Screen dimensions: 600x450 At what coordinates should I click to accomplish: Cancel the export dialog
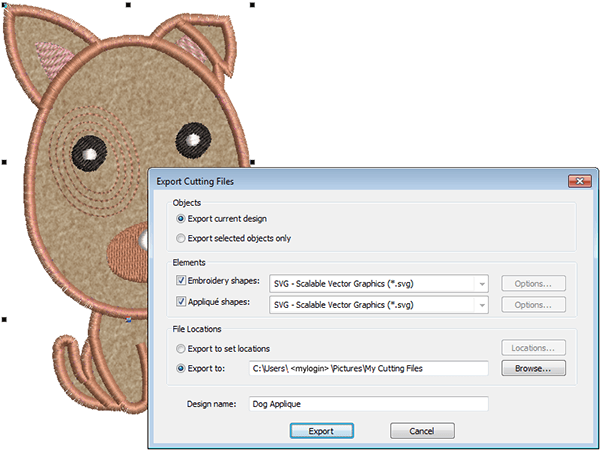(422, 431)
